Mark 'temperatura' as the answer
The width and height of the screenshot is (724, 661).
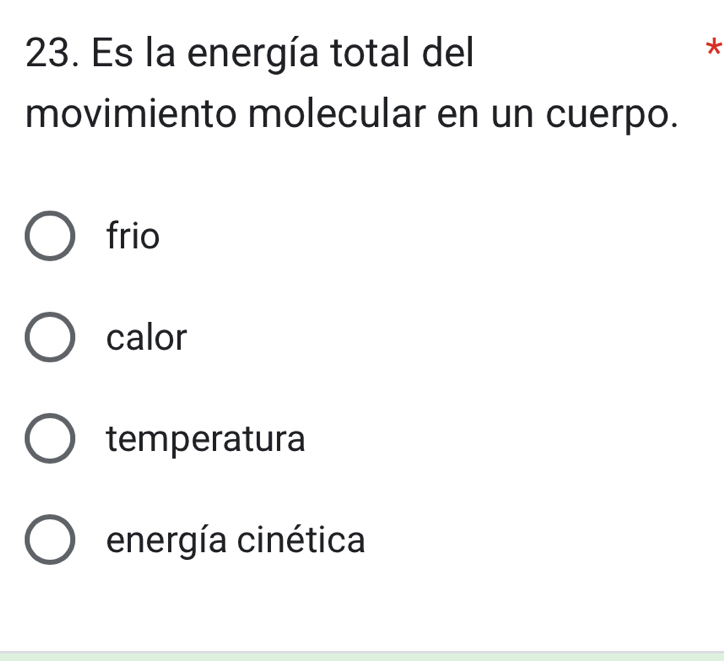[49, 440]
